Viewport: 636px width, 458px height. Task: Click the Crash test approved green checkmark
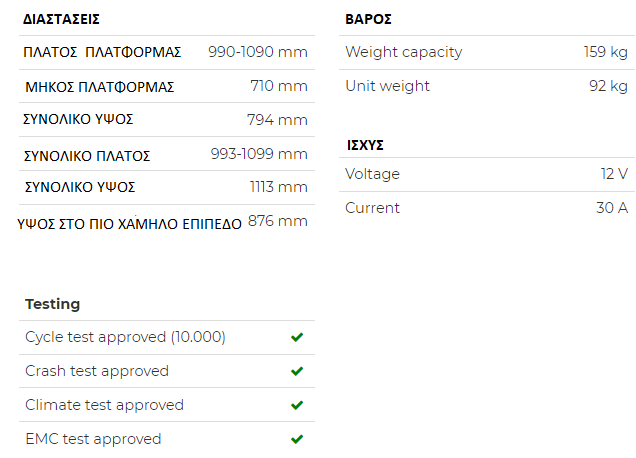[297, 371]
